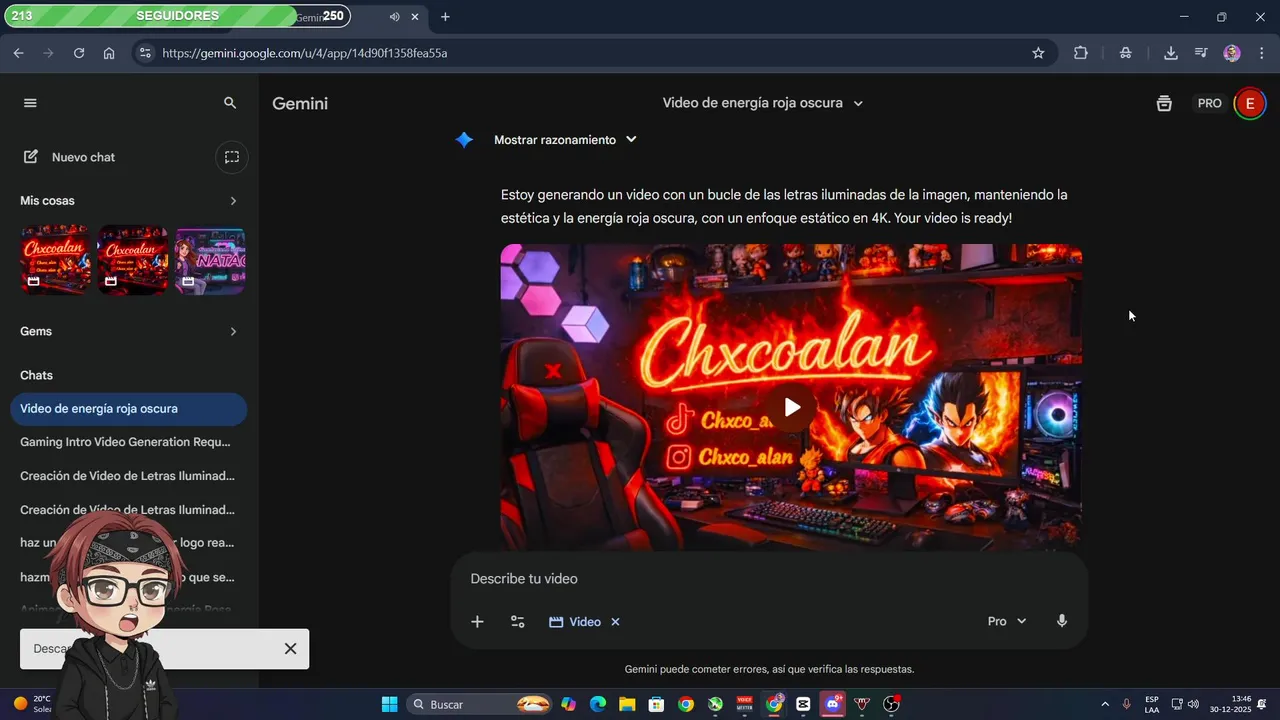Screen dimensions: 1280x720
Task: Open the first Creación de Video de Letras chat
Action: (x=128, y=476)
